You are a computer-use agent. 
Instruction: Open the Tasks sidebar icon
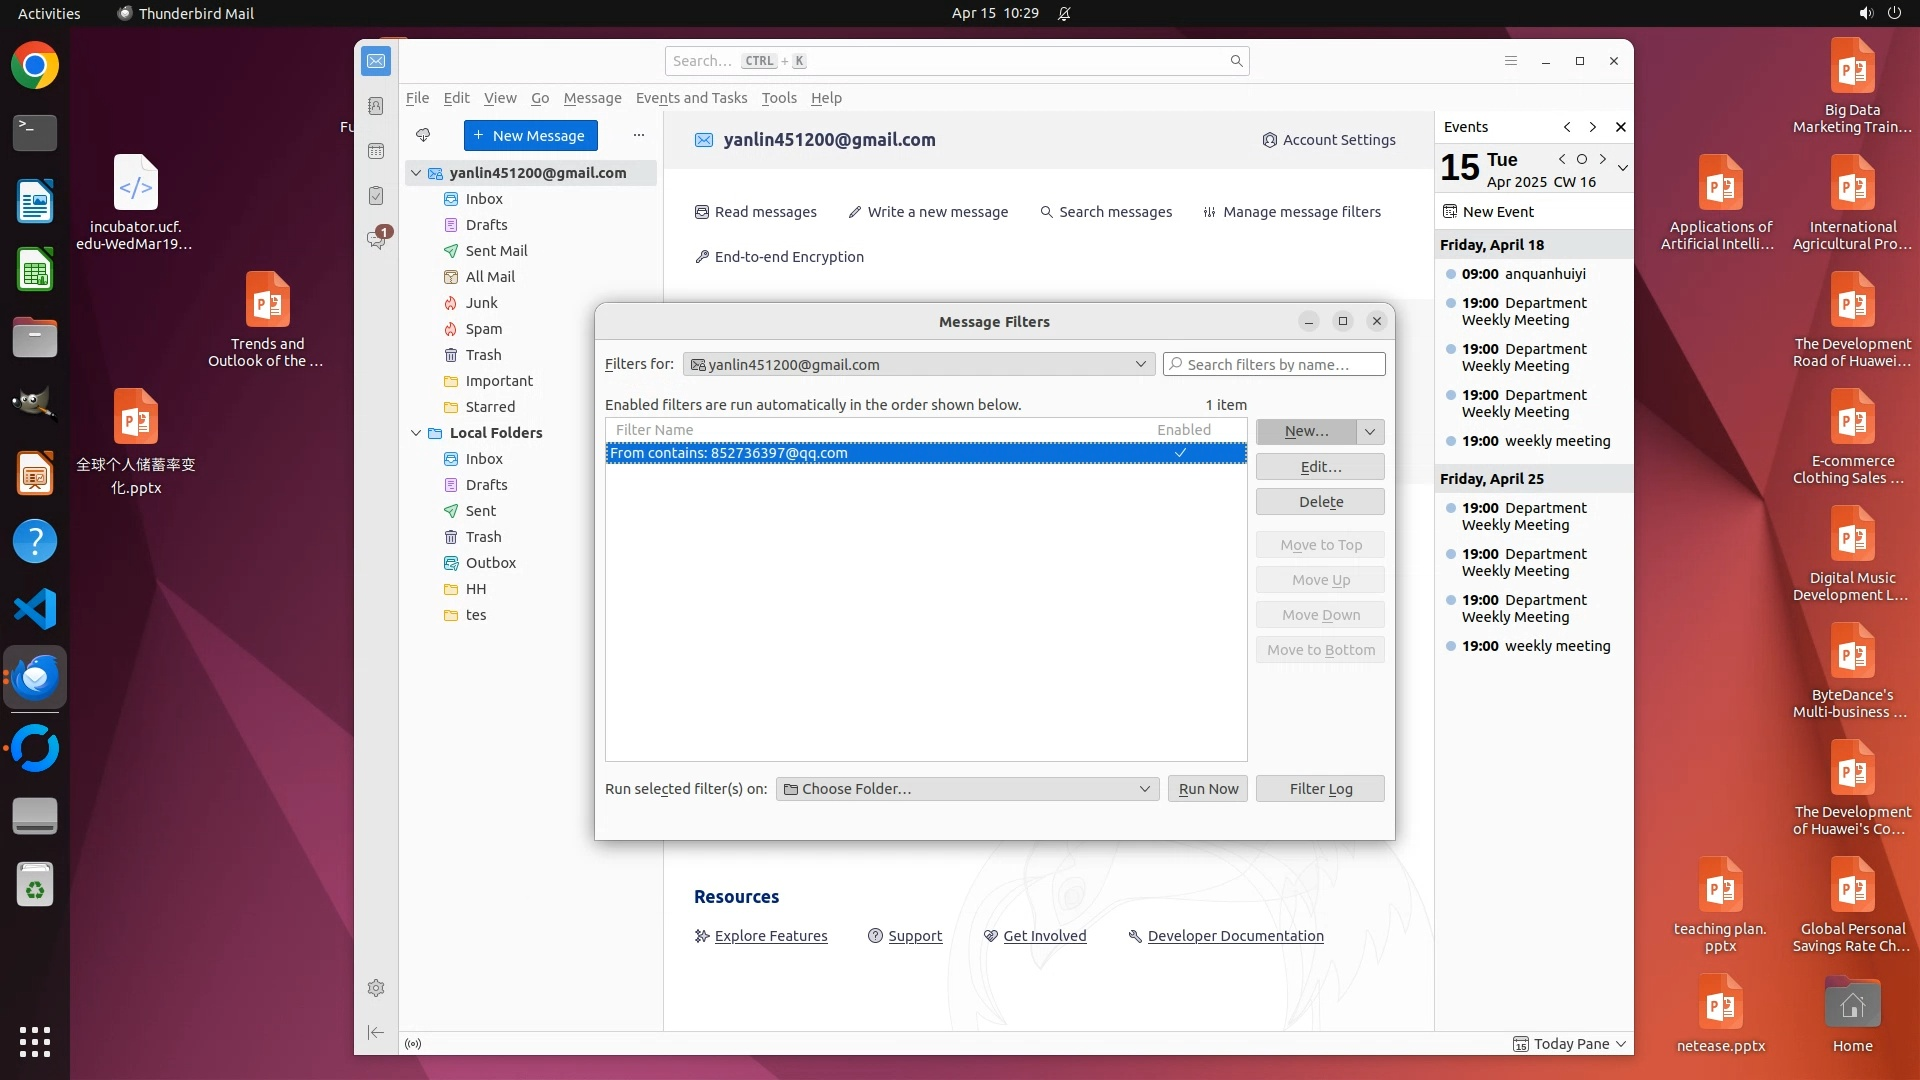(x=376, y=196)
